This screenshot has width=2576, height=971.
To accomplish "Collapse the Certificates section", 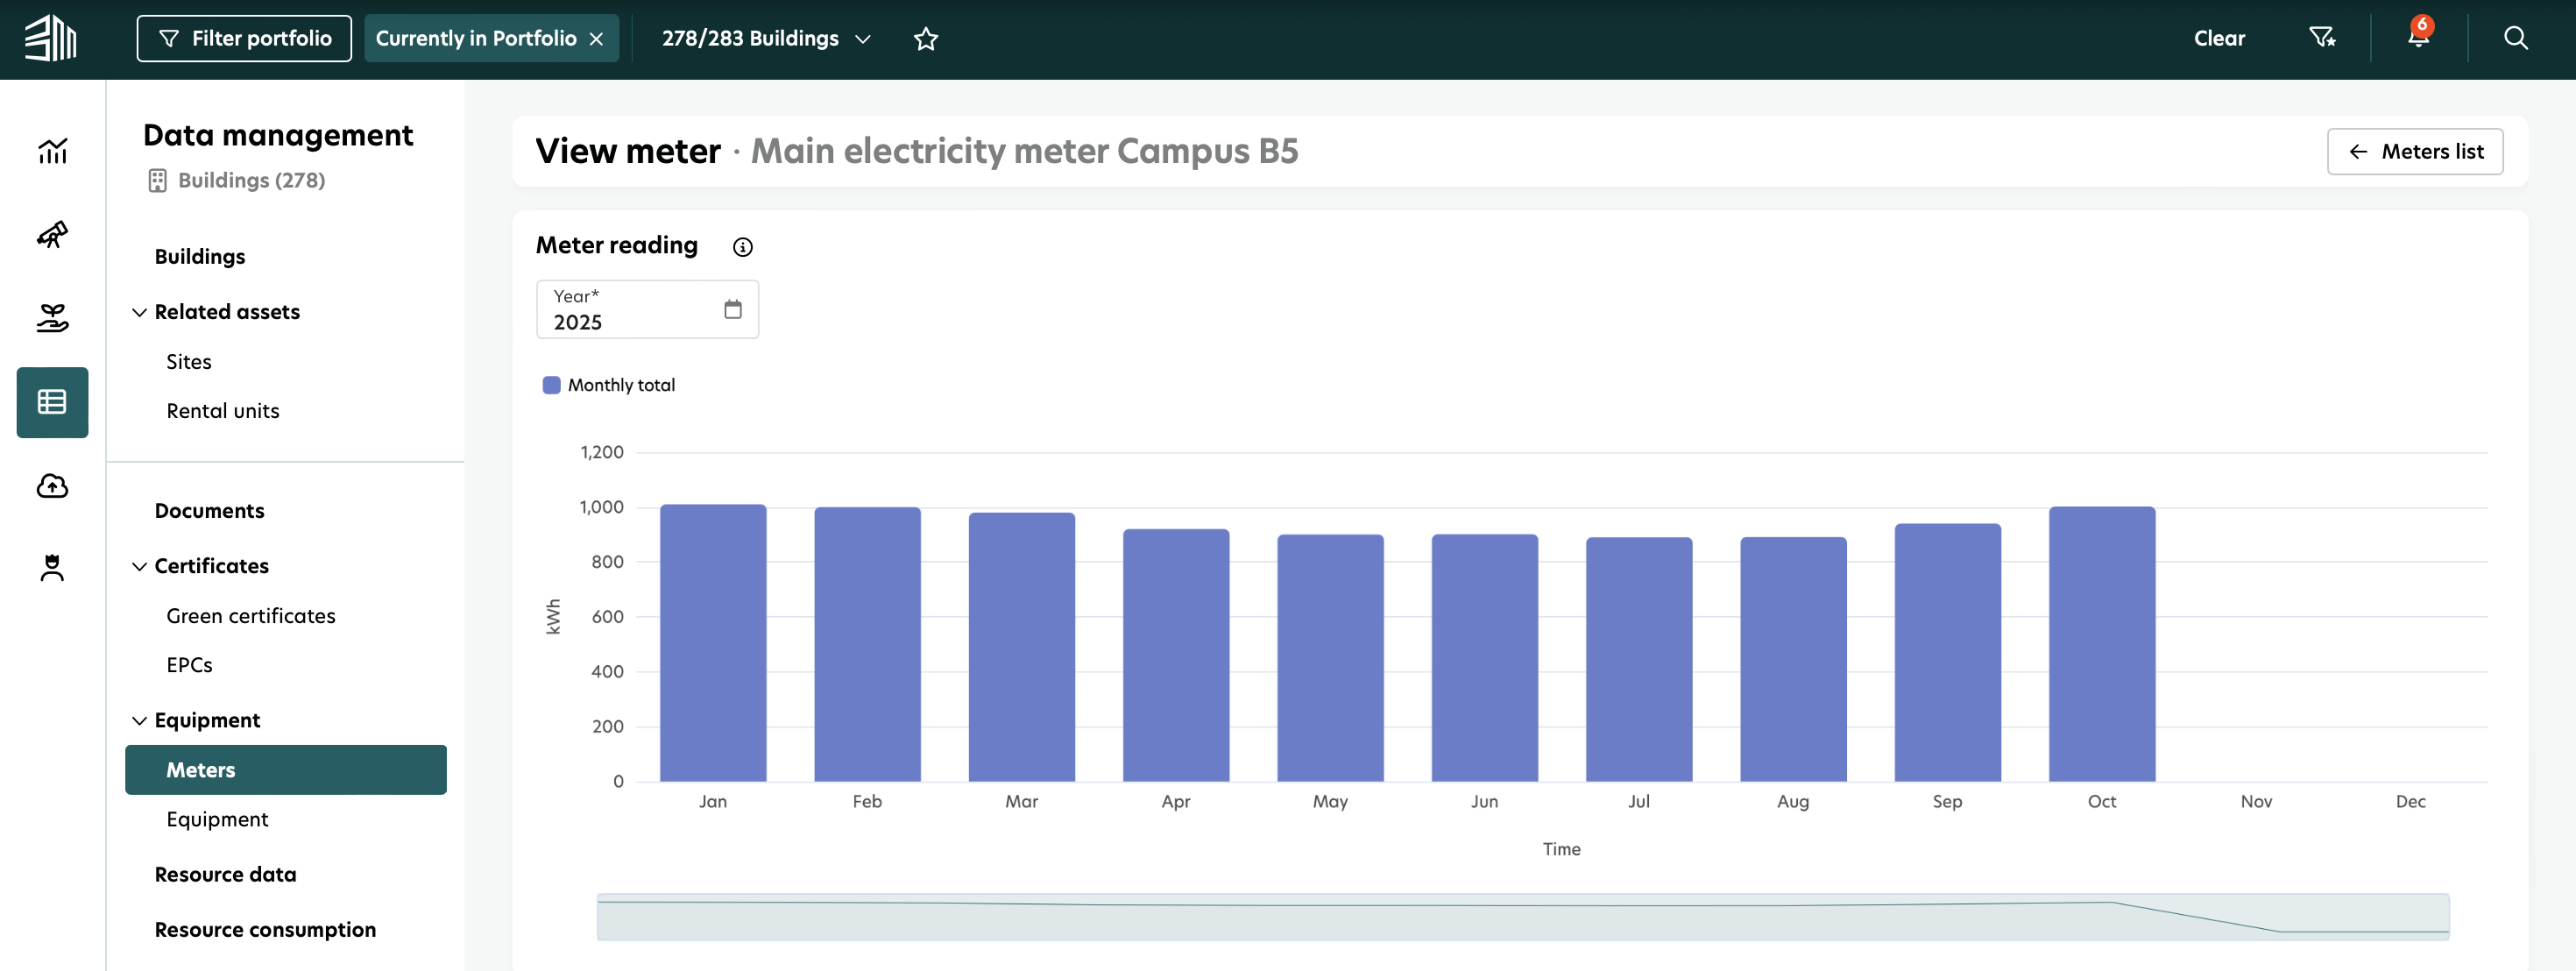I will pyautogui.click(x=139, y=566).
